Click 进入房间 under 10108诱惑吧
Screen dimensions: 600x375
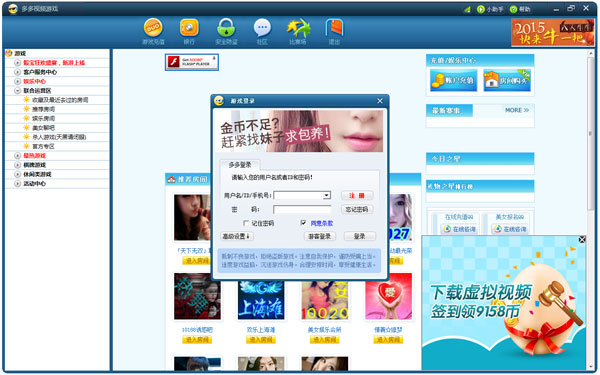tap(197, 340)
